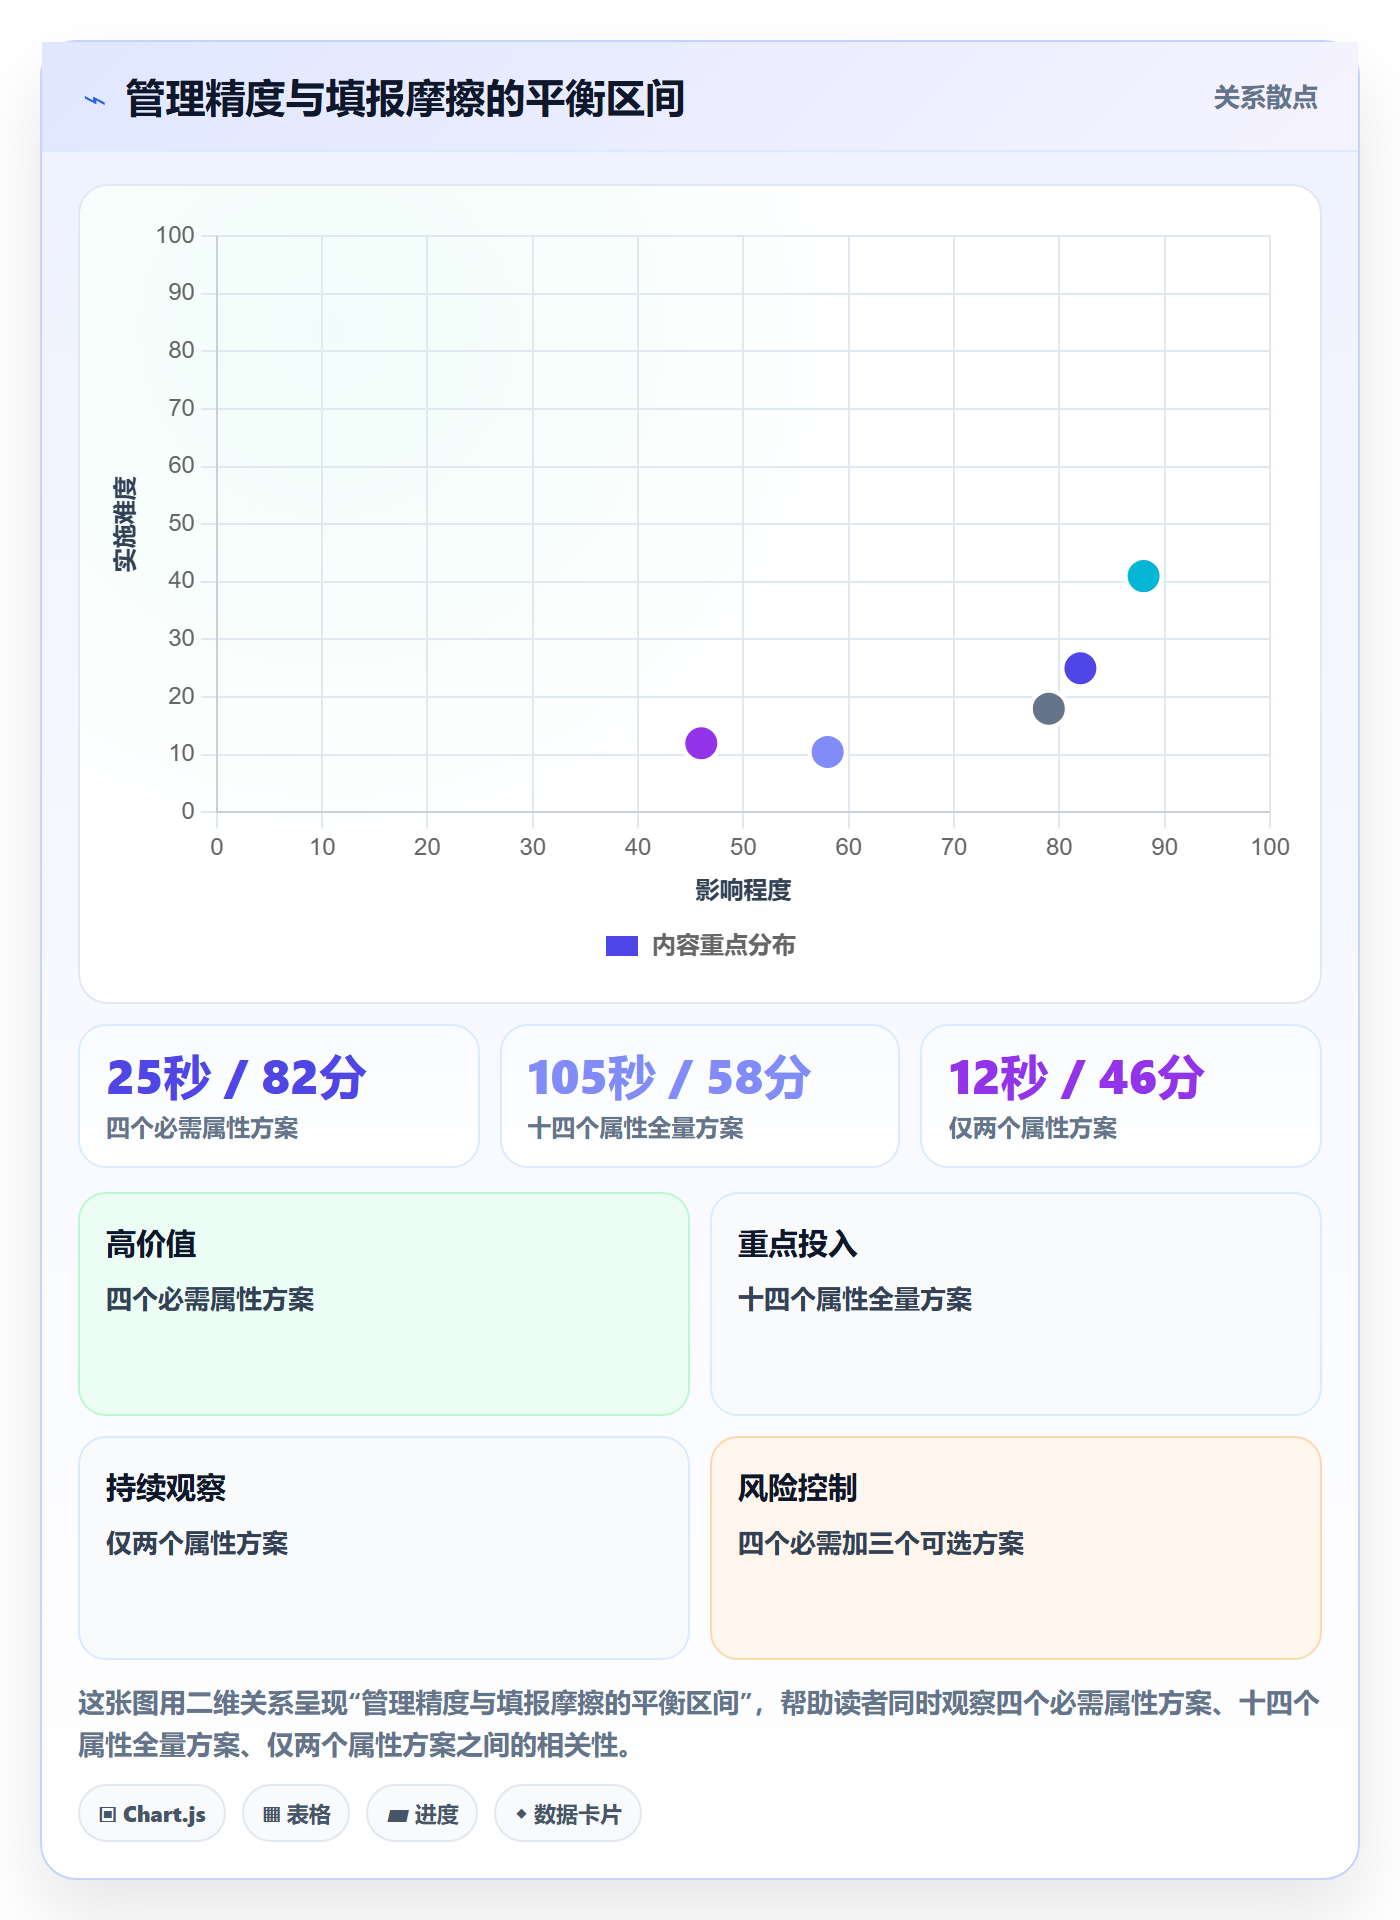Click the Chart.js tag chip
1400x1920 pixels.
pyautogui.click(x=152, y=1814)
